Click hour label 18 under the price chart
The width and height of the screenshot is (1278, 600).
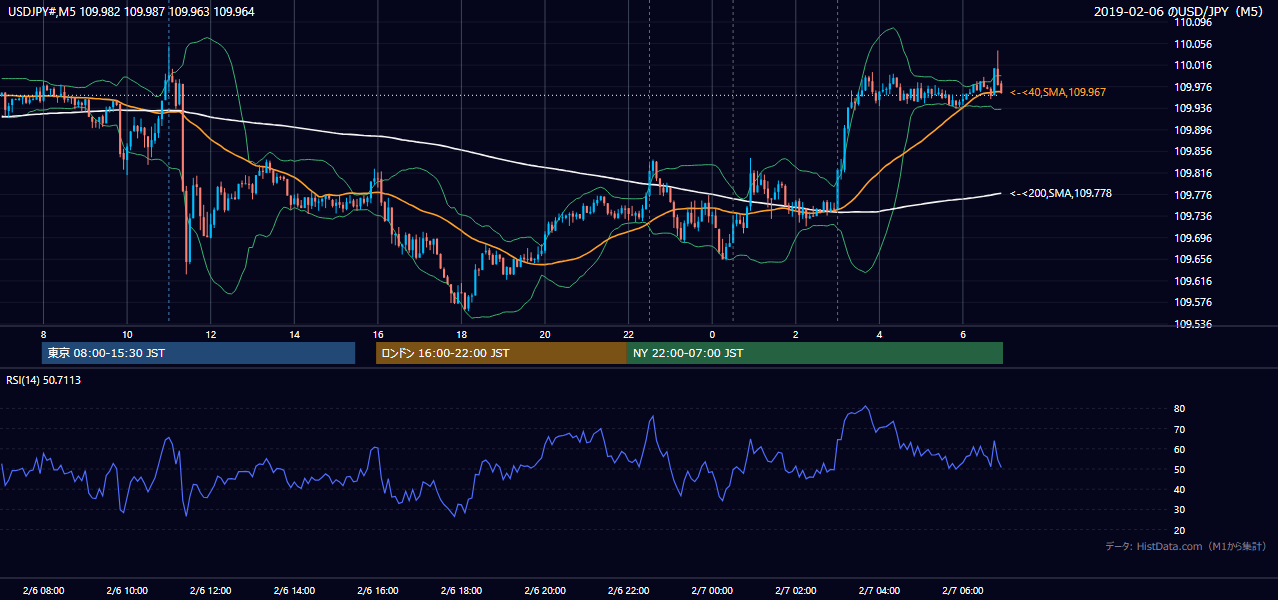(x=461, y=334)
